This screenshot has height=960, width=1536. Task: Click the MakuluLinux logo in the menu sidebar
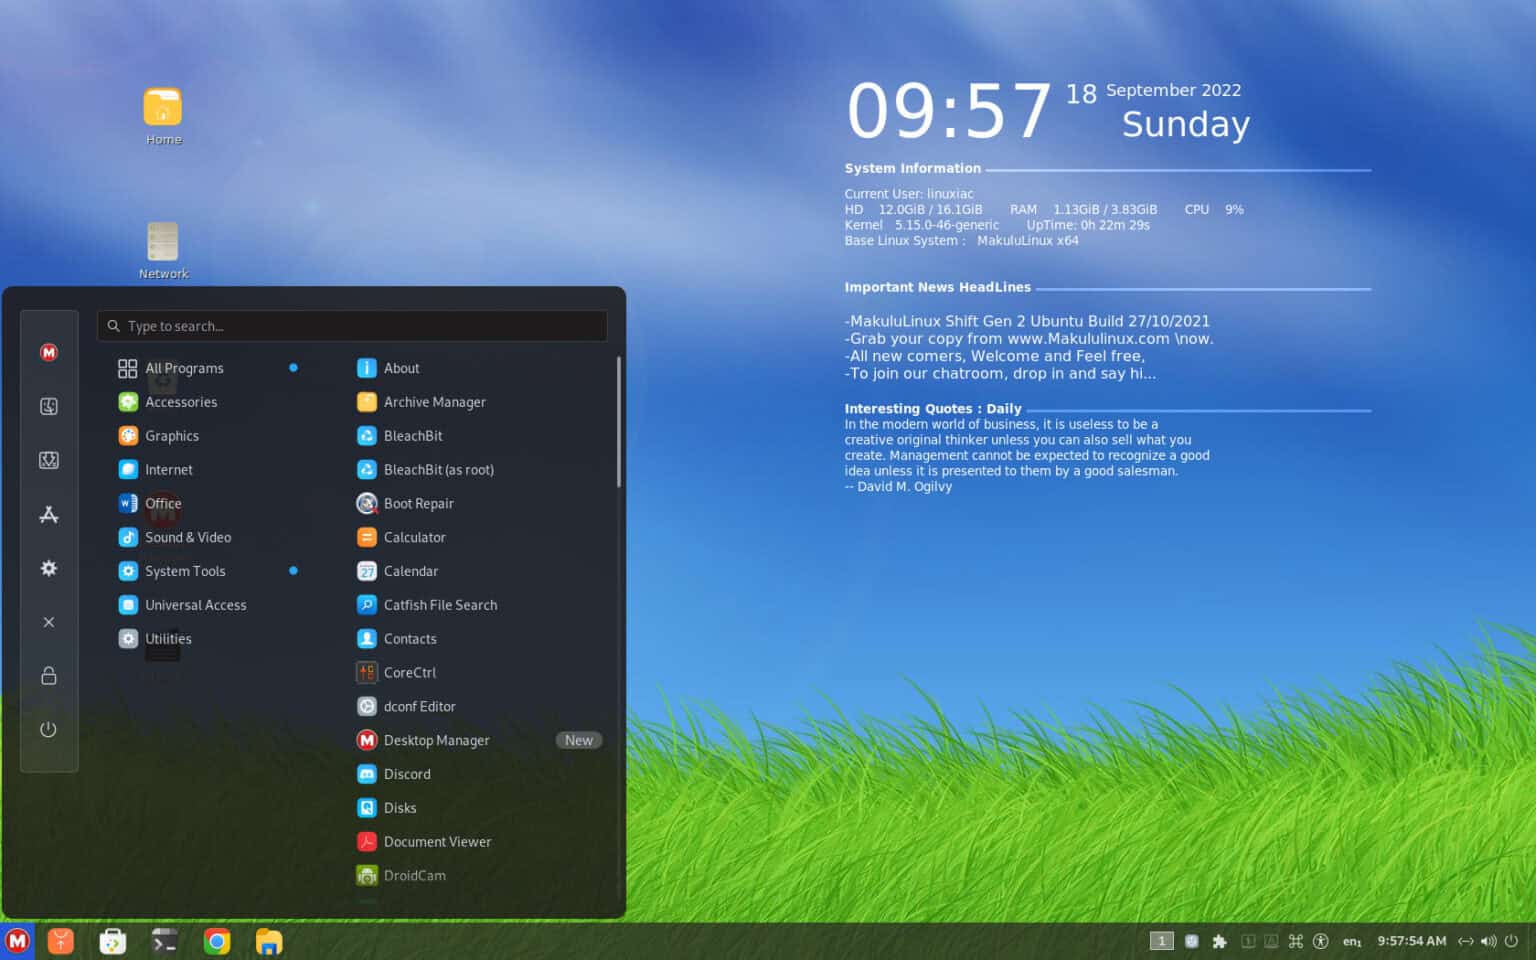(49, 352)
